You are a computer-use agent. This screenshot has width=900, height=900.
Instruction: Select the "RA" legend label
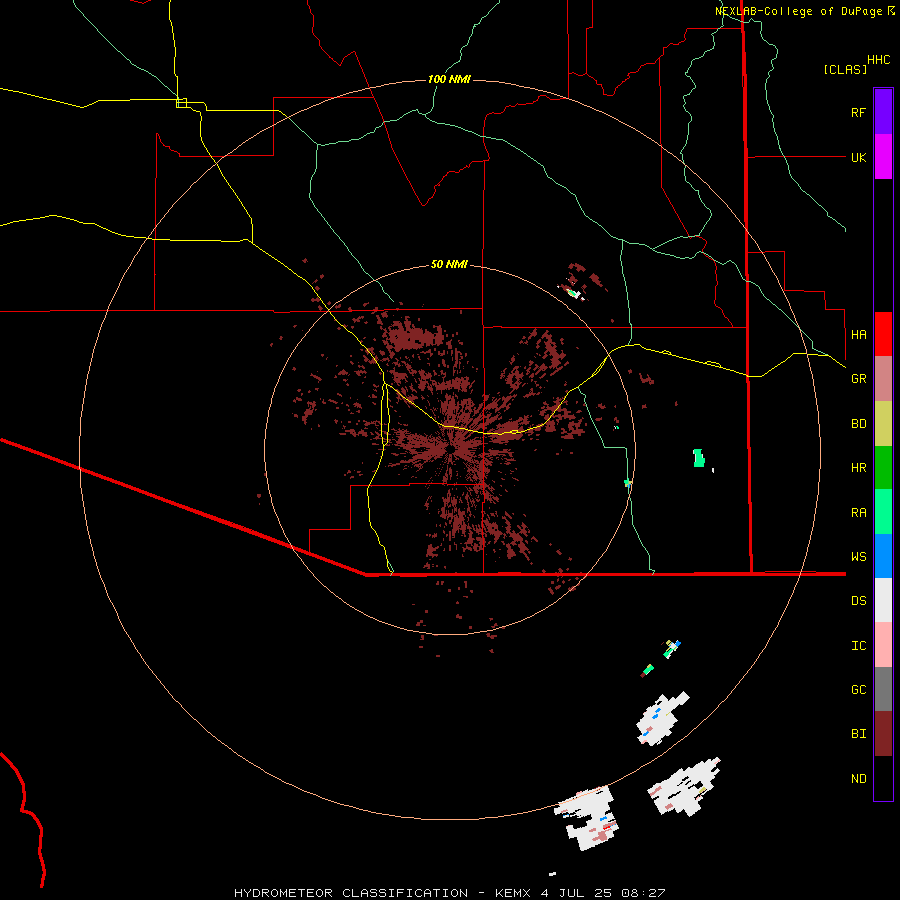[x=858, y=513]
